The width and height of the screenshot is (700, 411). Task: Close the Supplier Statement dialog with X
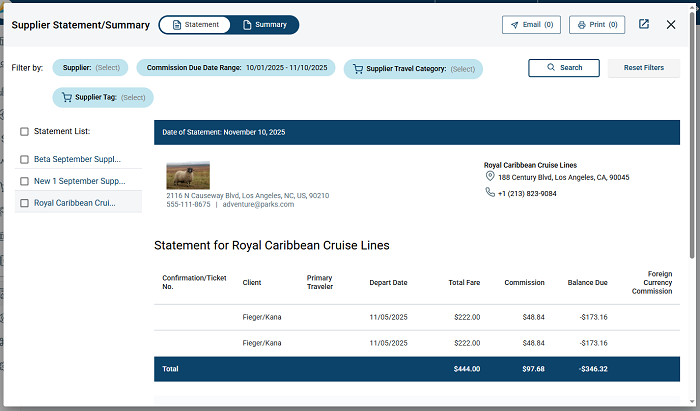click(671, 24)
